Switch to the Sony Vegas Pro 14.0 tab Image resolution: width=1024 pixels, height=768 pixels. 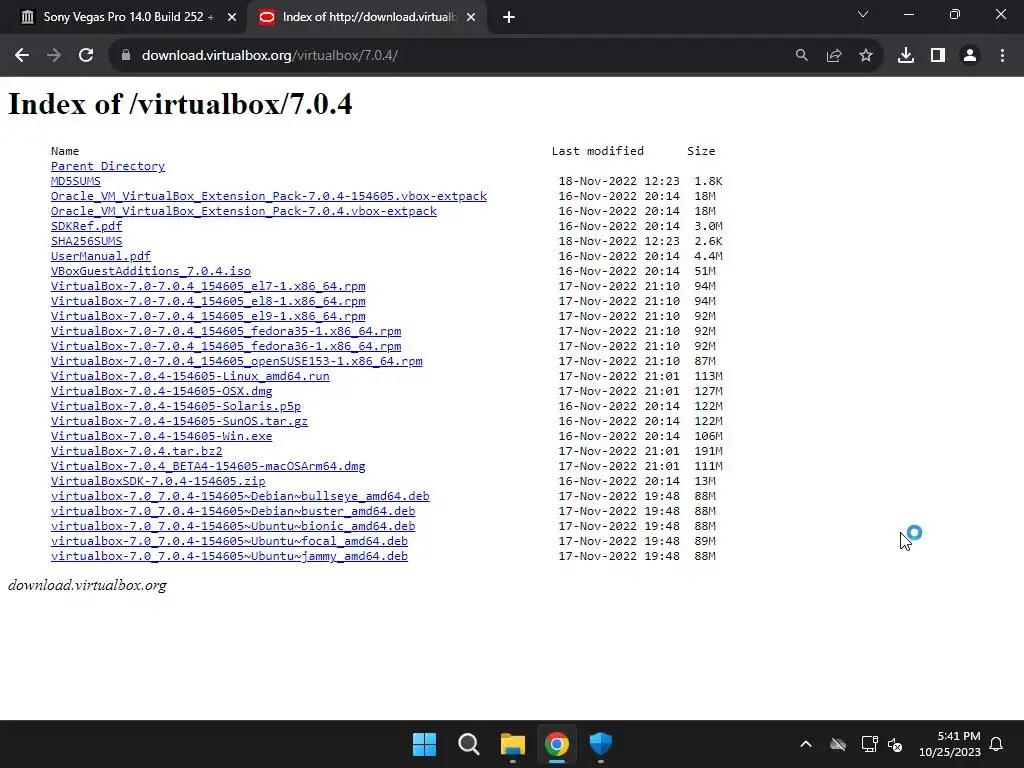click(124, 17)
